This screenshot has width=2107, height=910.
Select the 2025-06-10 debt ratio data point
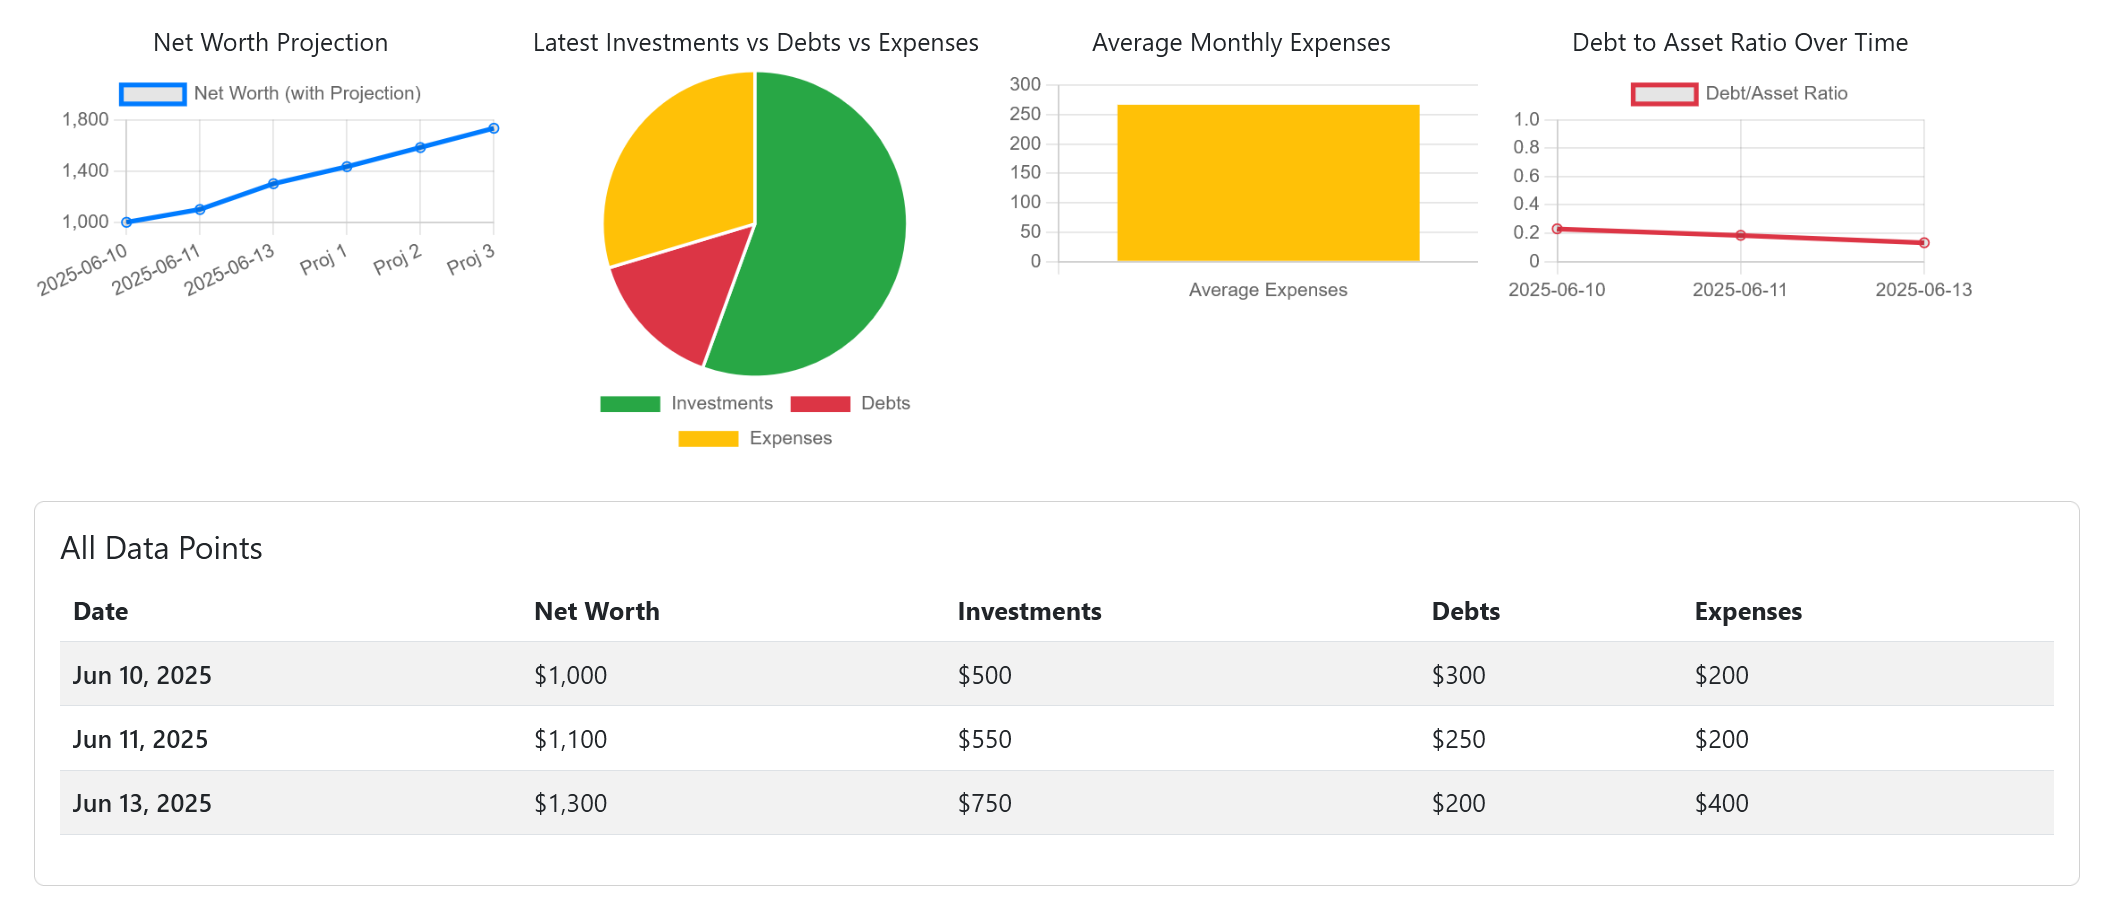tap(1557, 229)
